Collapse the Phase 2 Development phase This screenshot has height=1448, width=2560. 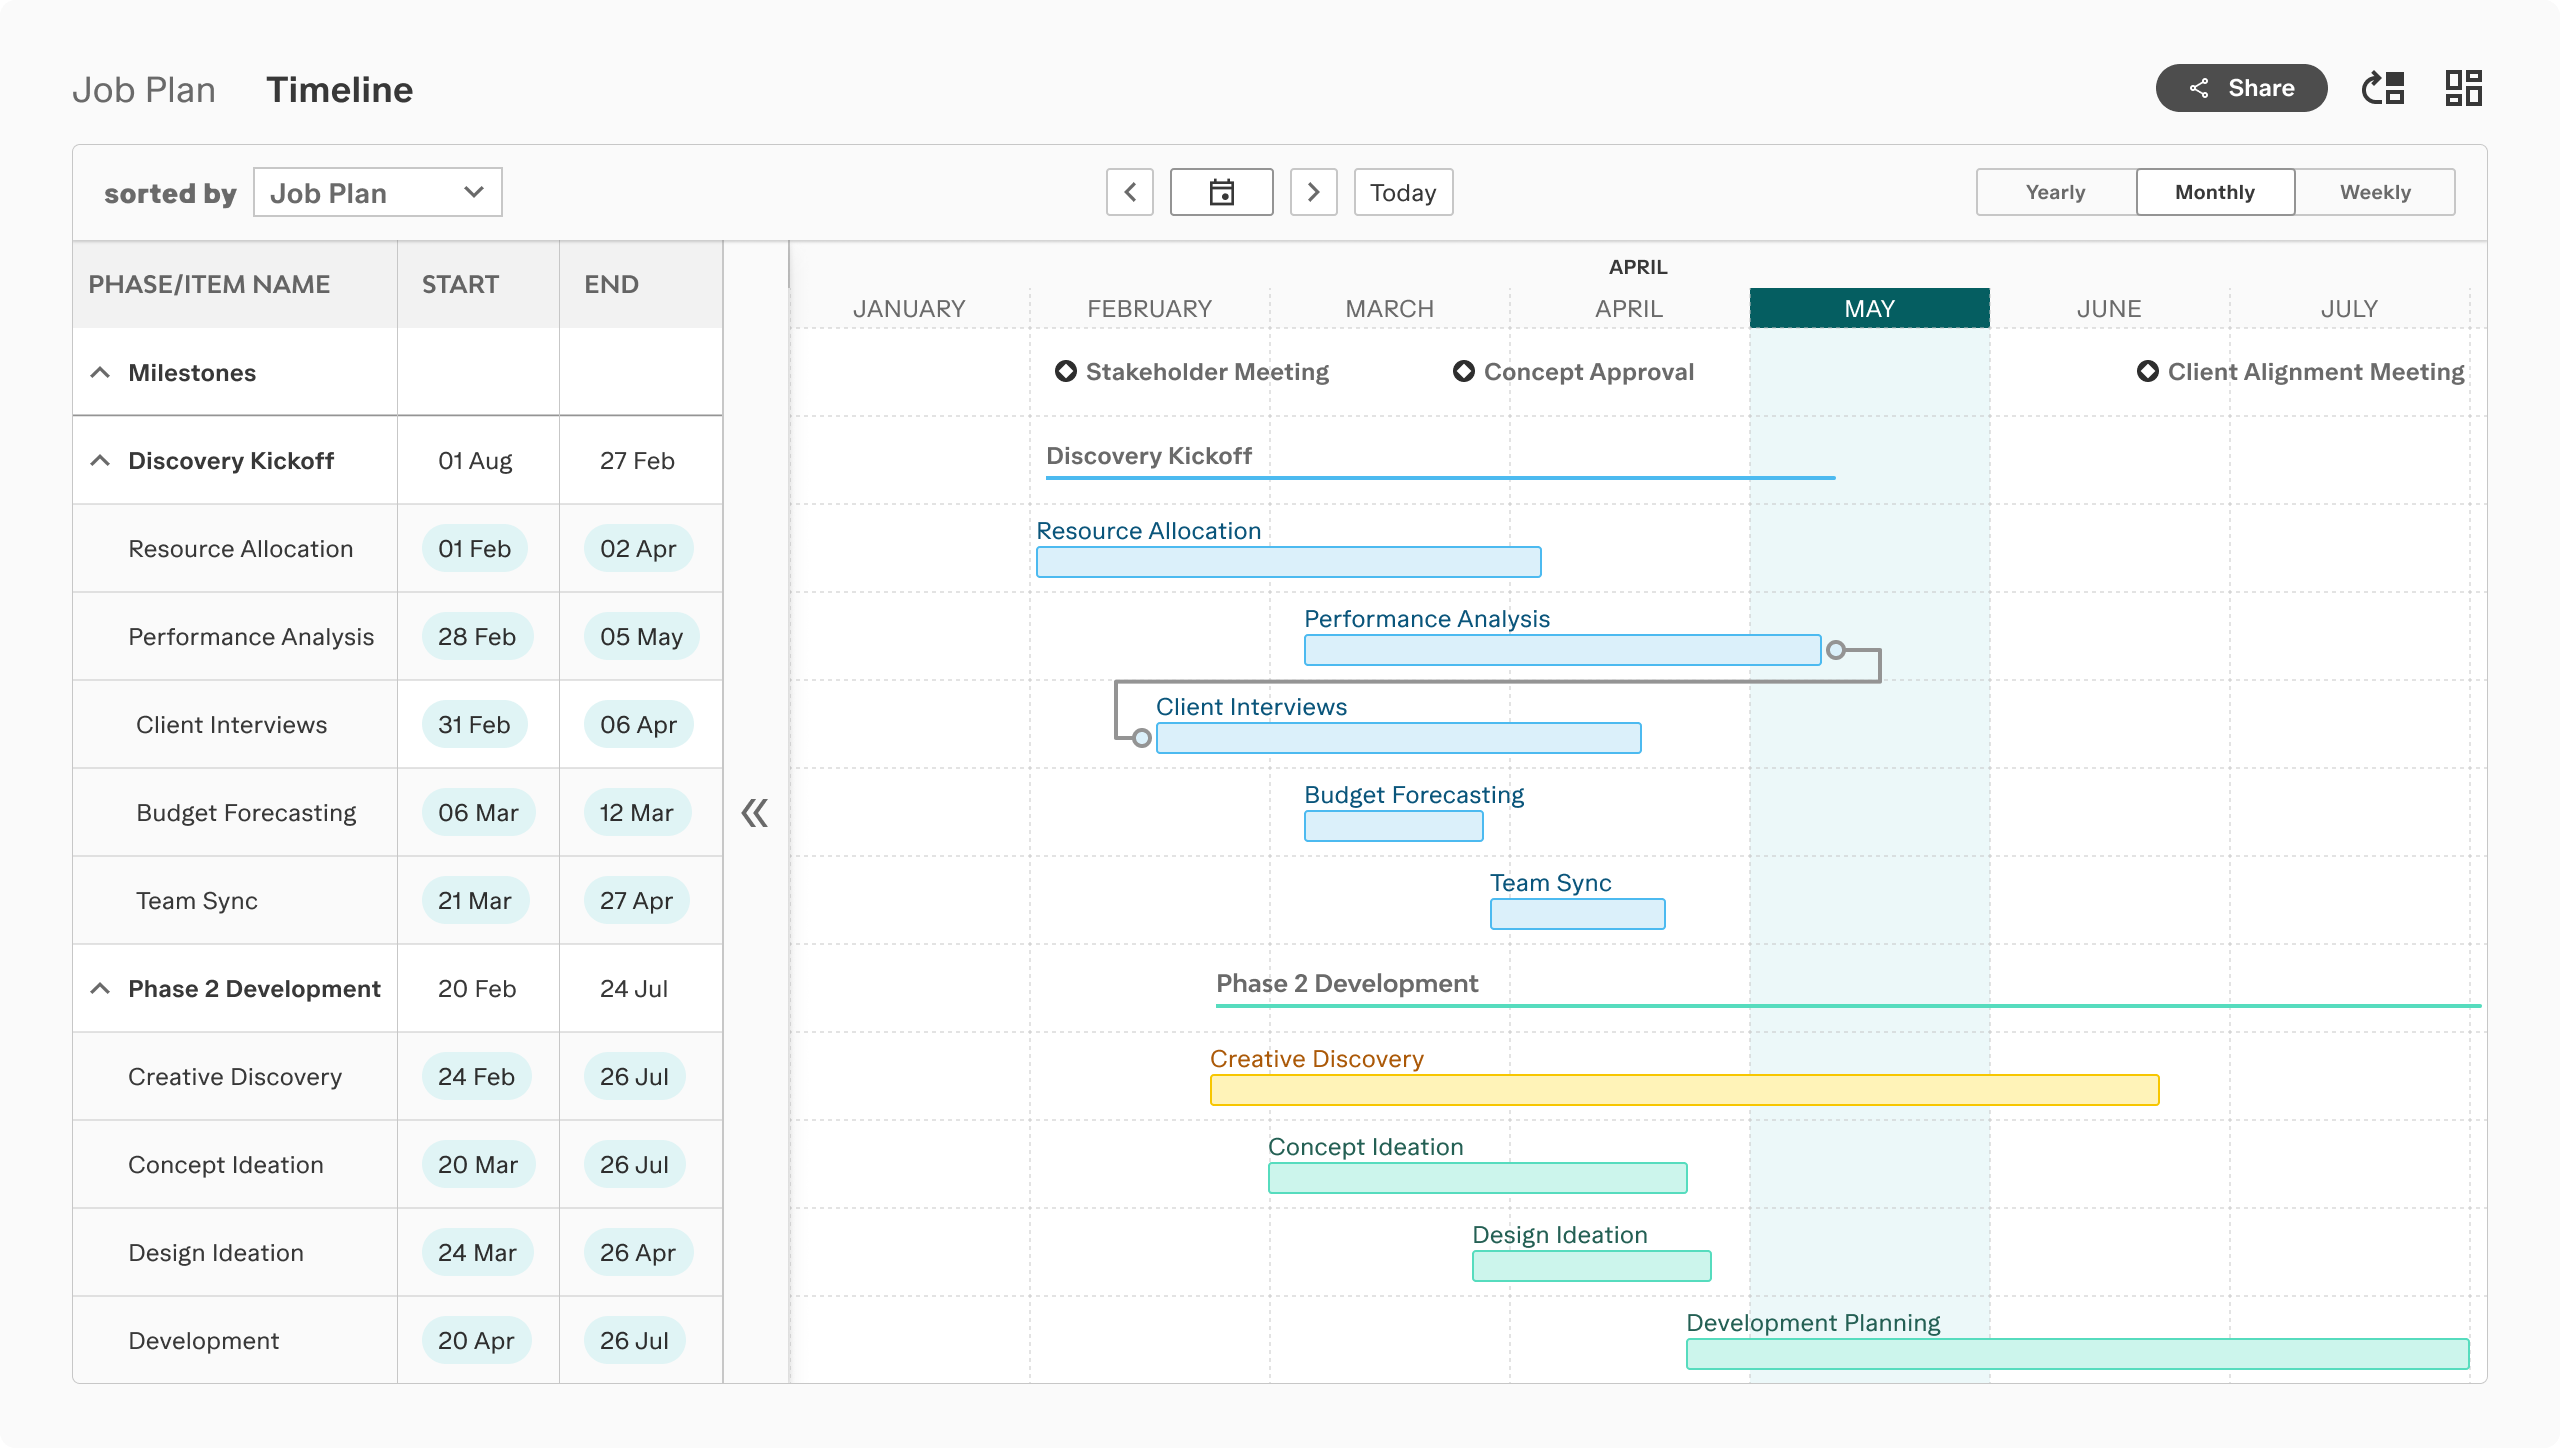pos(100,988)
